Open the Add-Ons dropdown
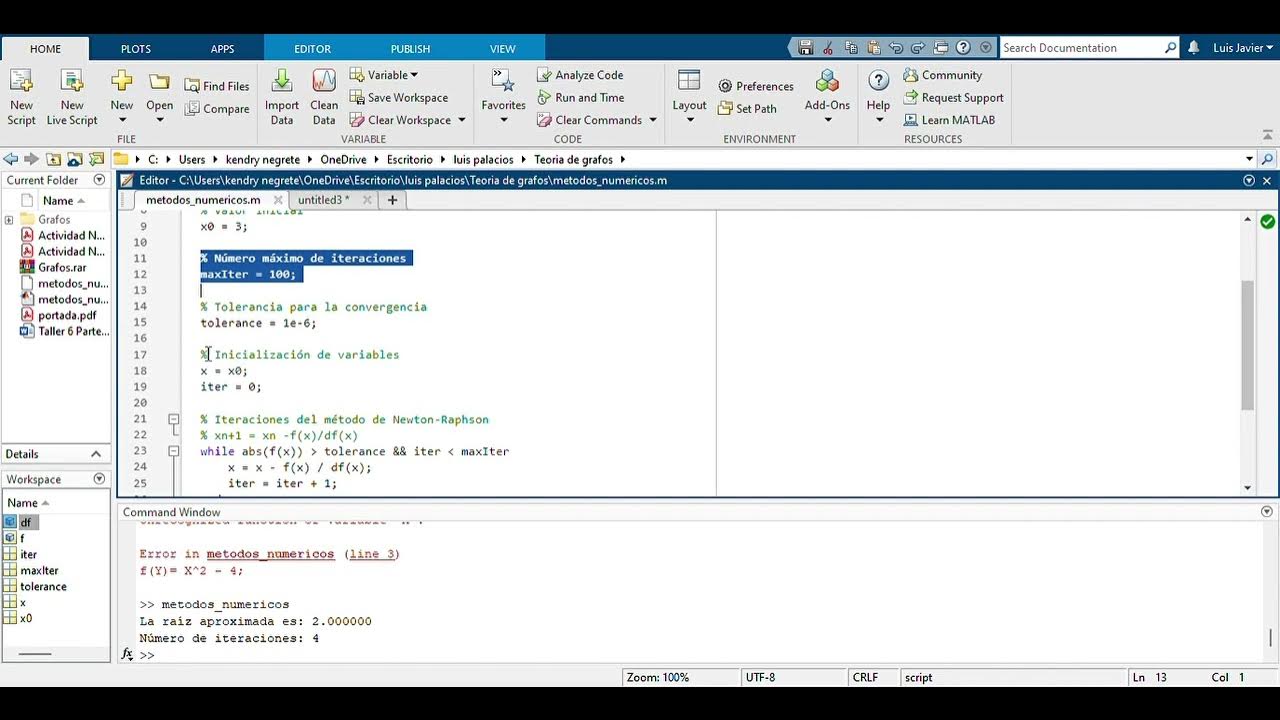Viewport: 1280px width, 720px height. pos(827,120)
